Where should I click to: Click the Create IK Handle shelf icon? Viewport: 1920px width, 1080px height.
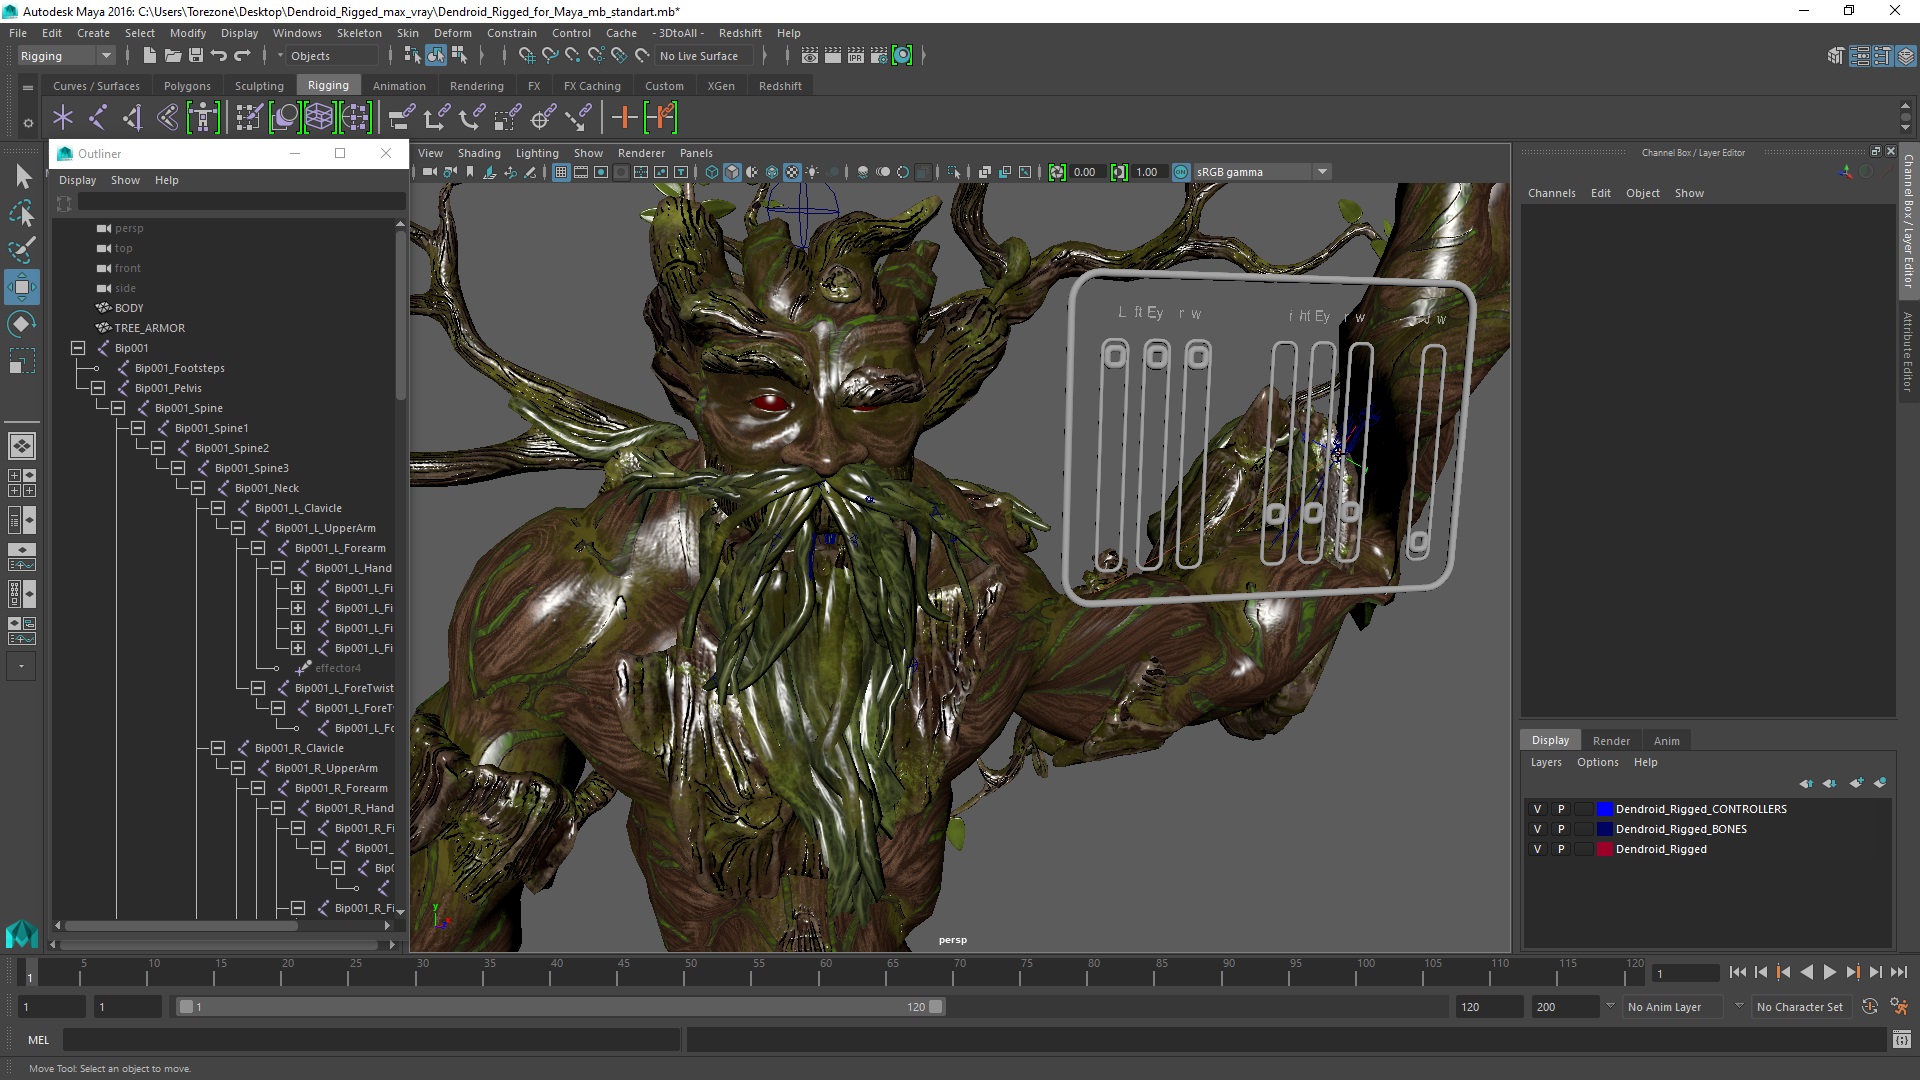[x=133, y=118]
